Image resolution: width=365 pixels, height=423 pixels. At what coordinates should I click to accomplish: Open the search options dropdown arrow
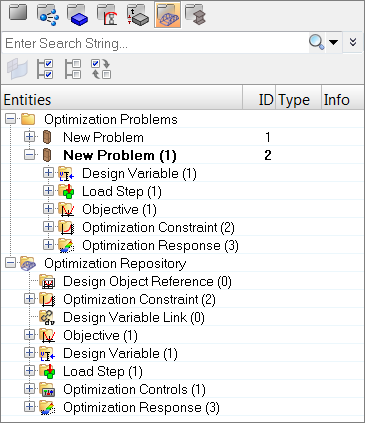click(333, 42)
